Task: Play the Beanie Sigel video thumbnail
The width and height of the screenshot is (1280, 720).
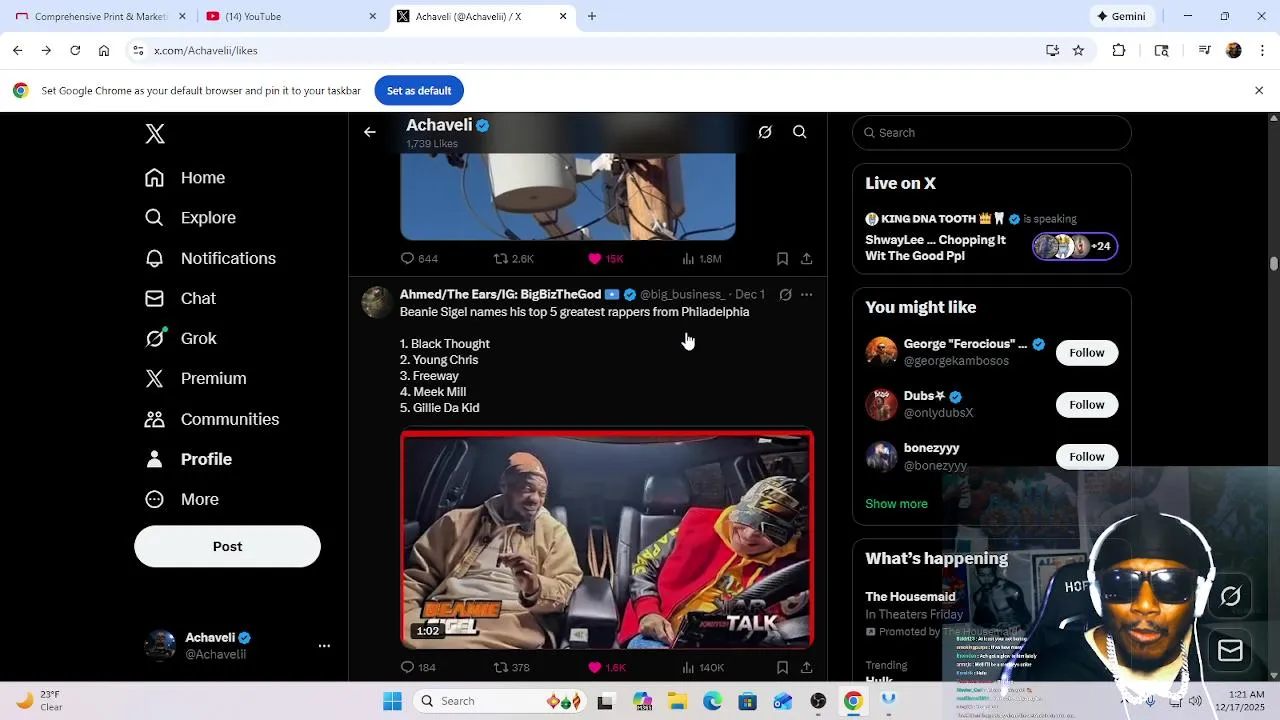Action: pos(607,540)
